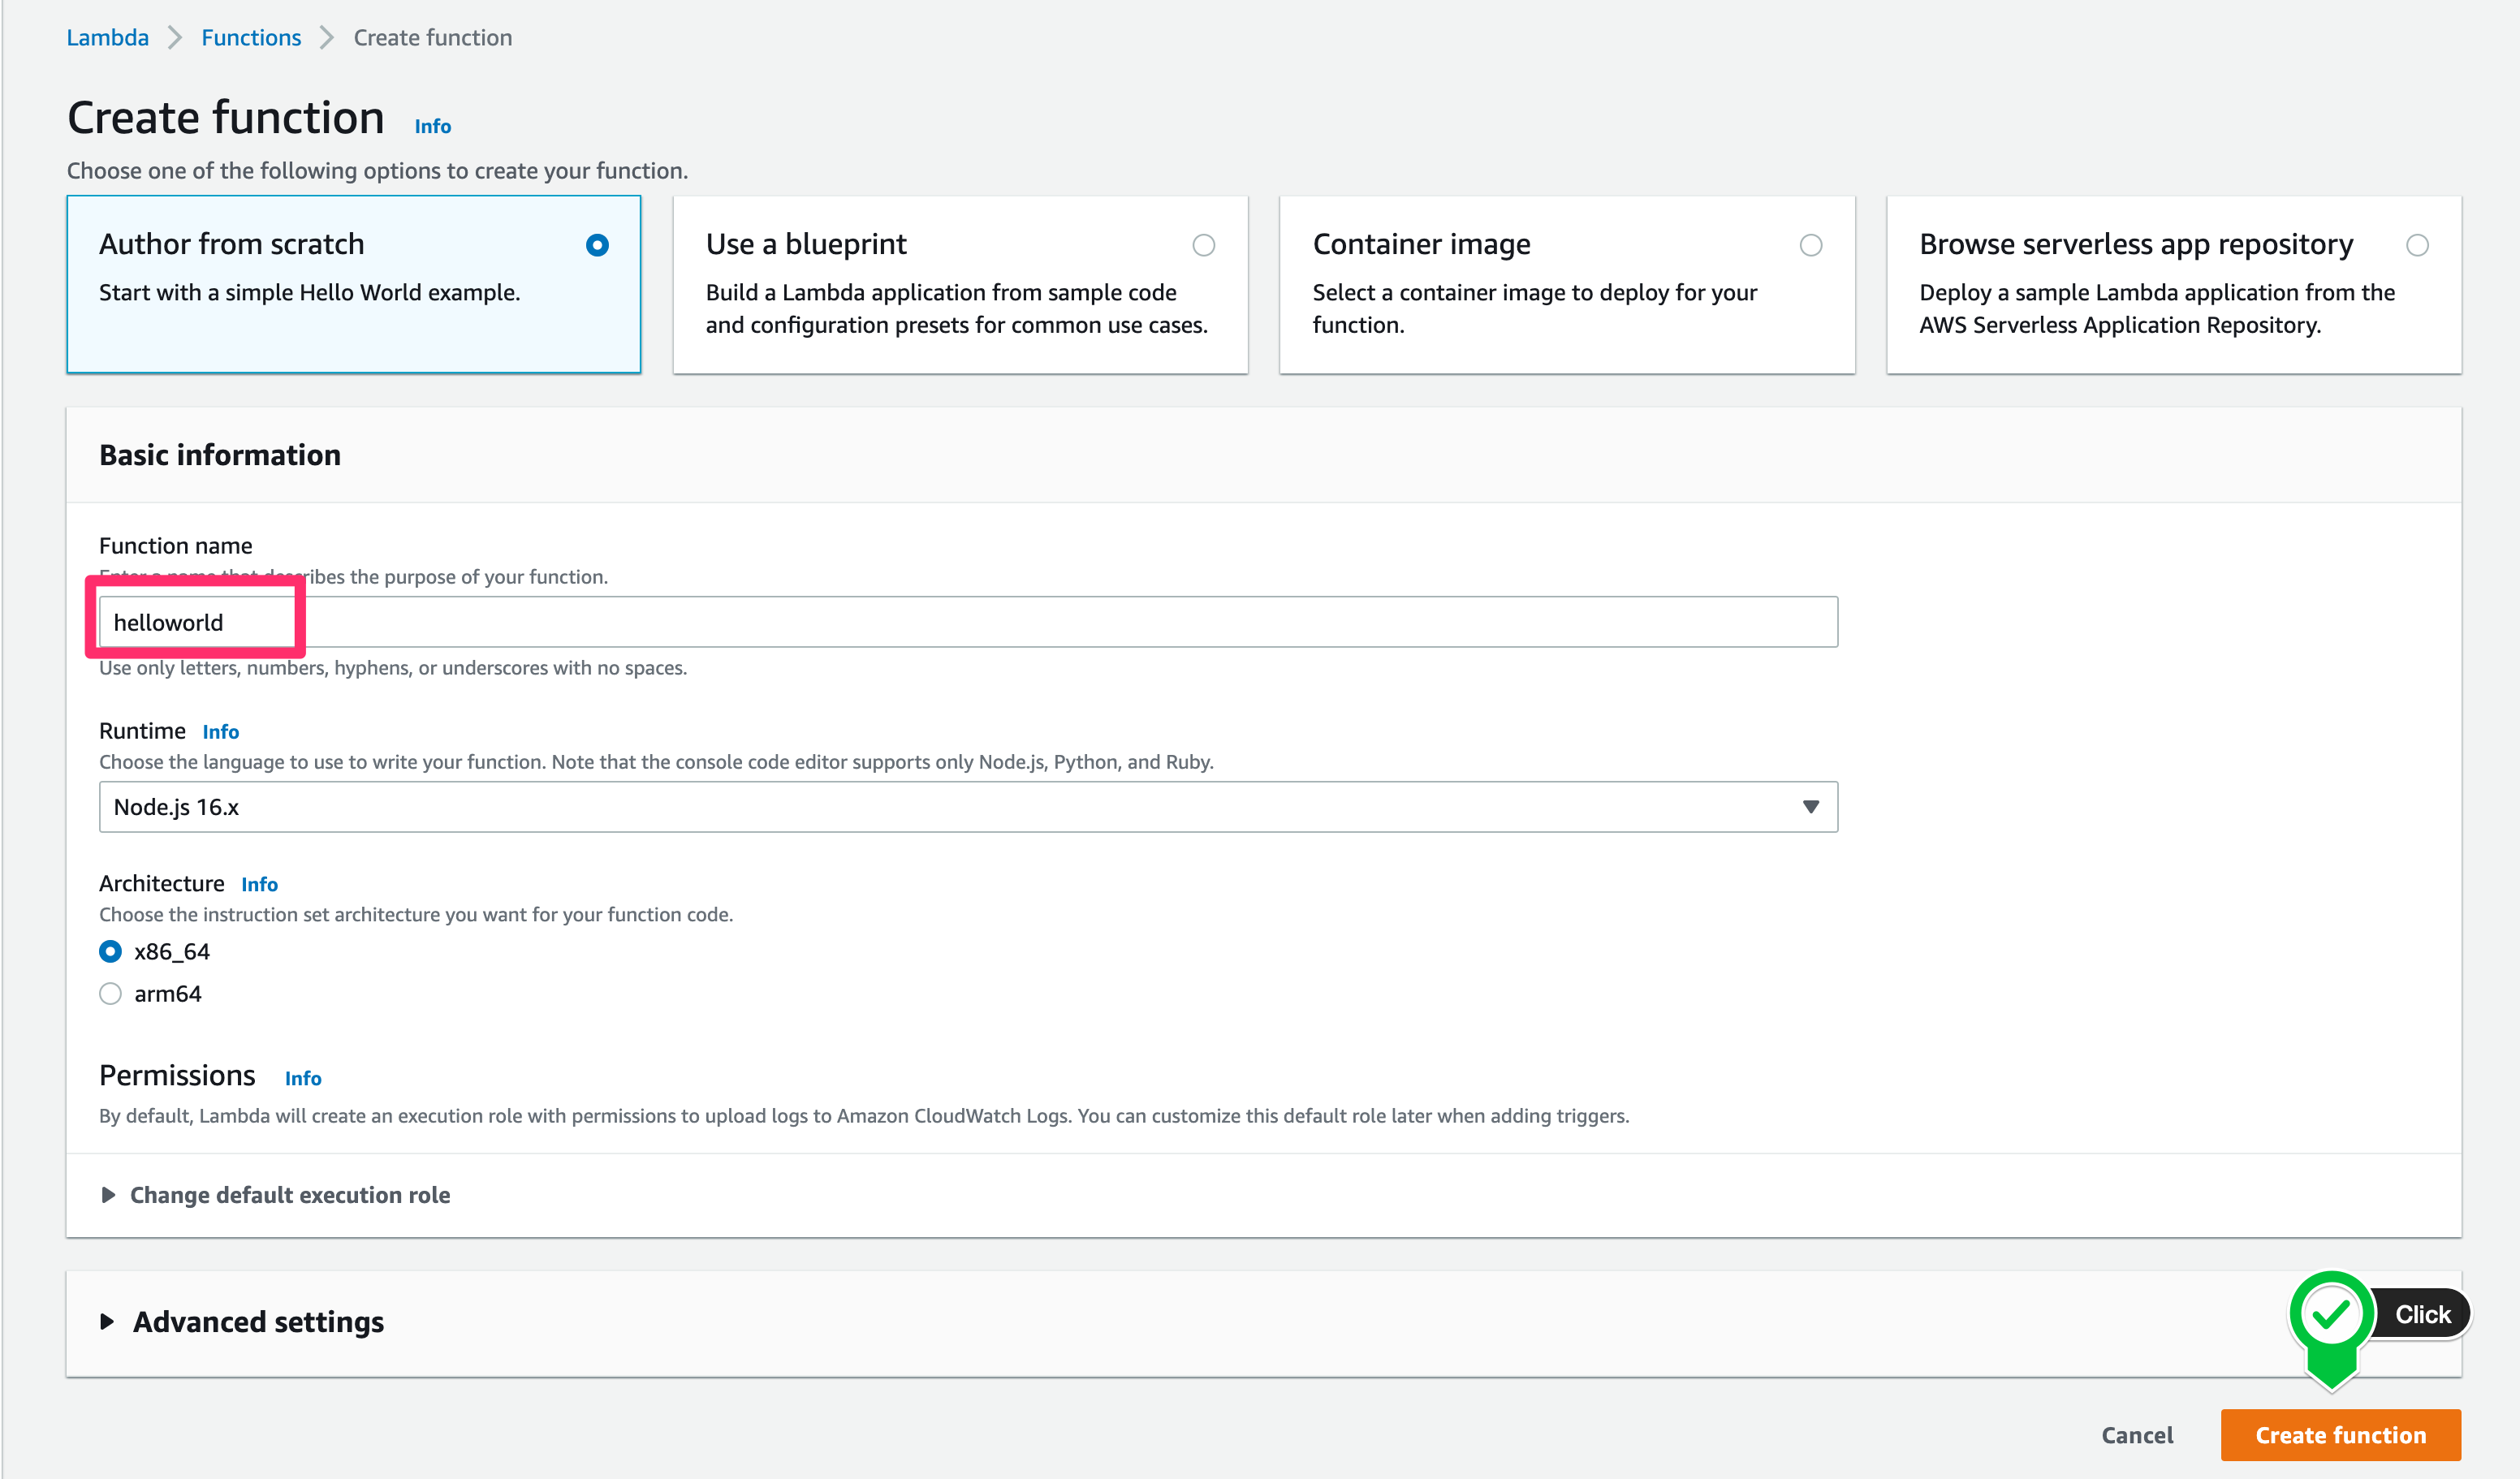2520x1479 pixels.
Task: Open the Architecture Info link
Action: click(x=259, y=884)
